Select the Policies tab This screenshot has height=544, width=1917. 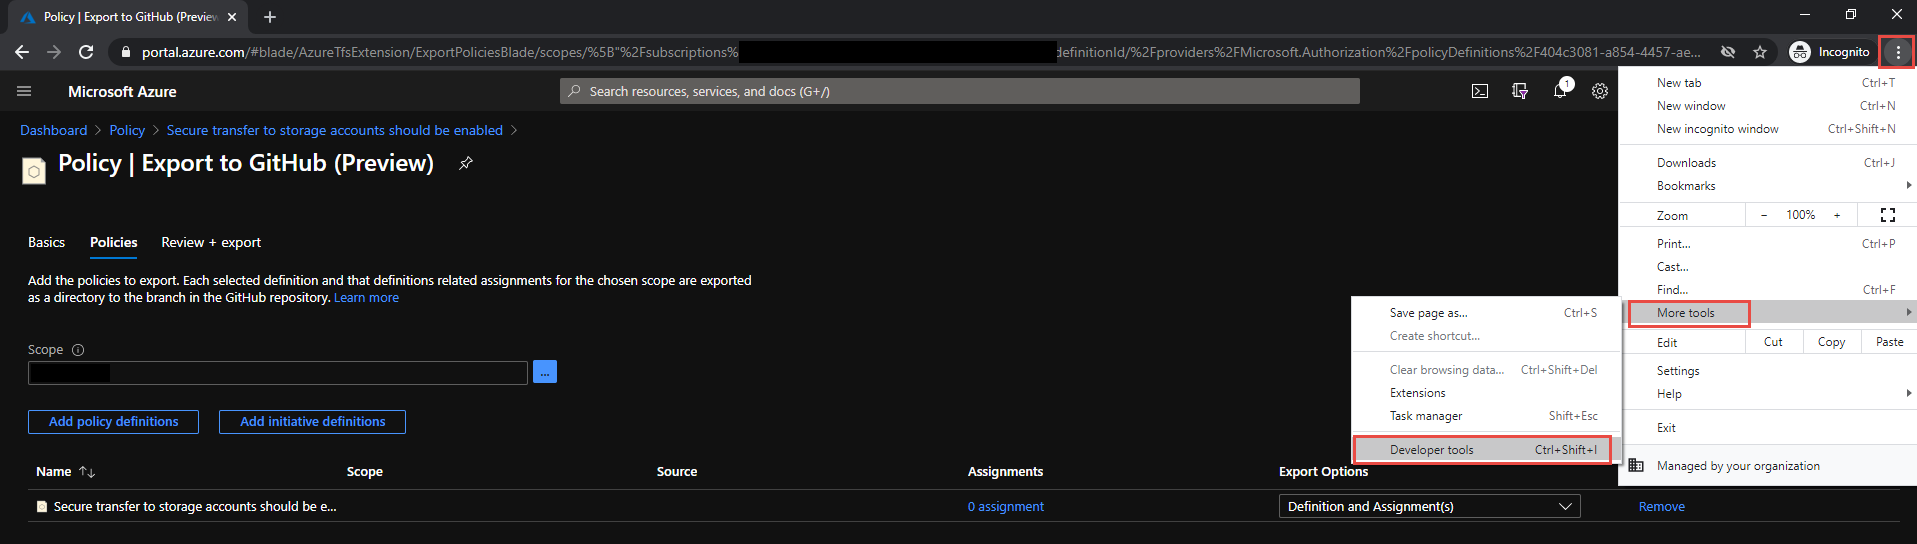point(114,243)
